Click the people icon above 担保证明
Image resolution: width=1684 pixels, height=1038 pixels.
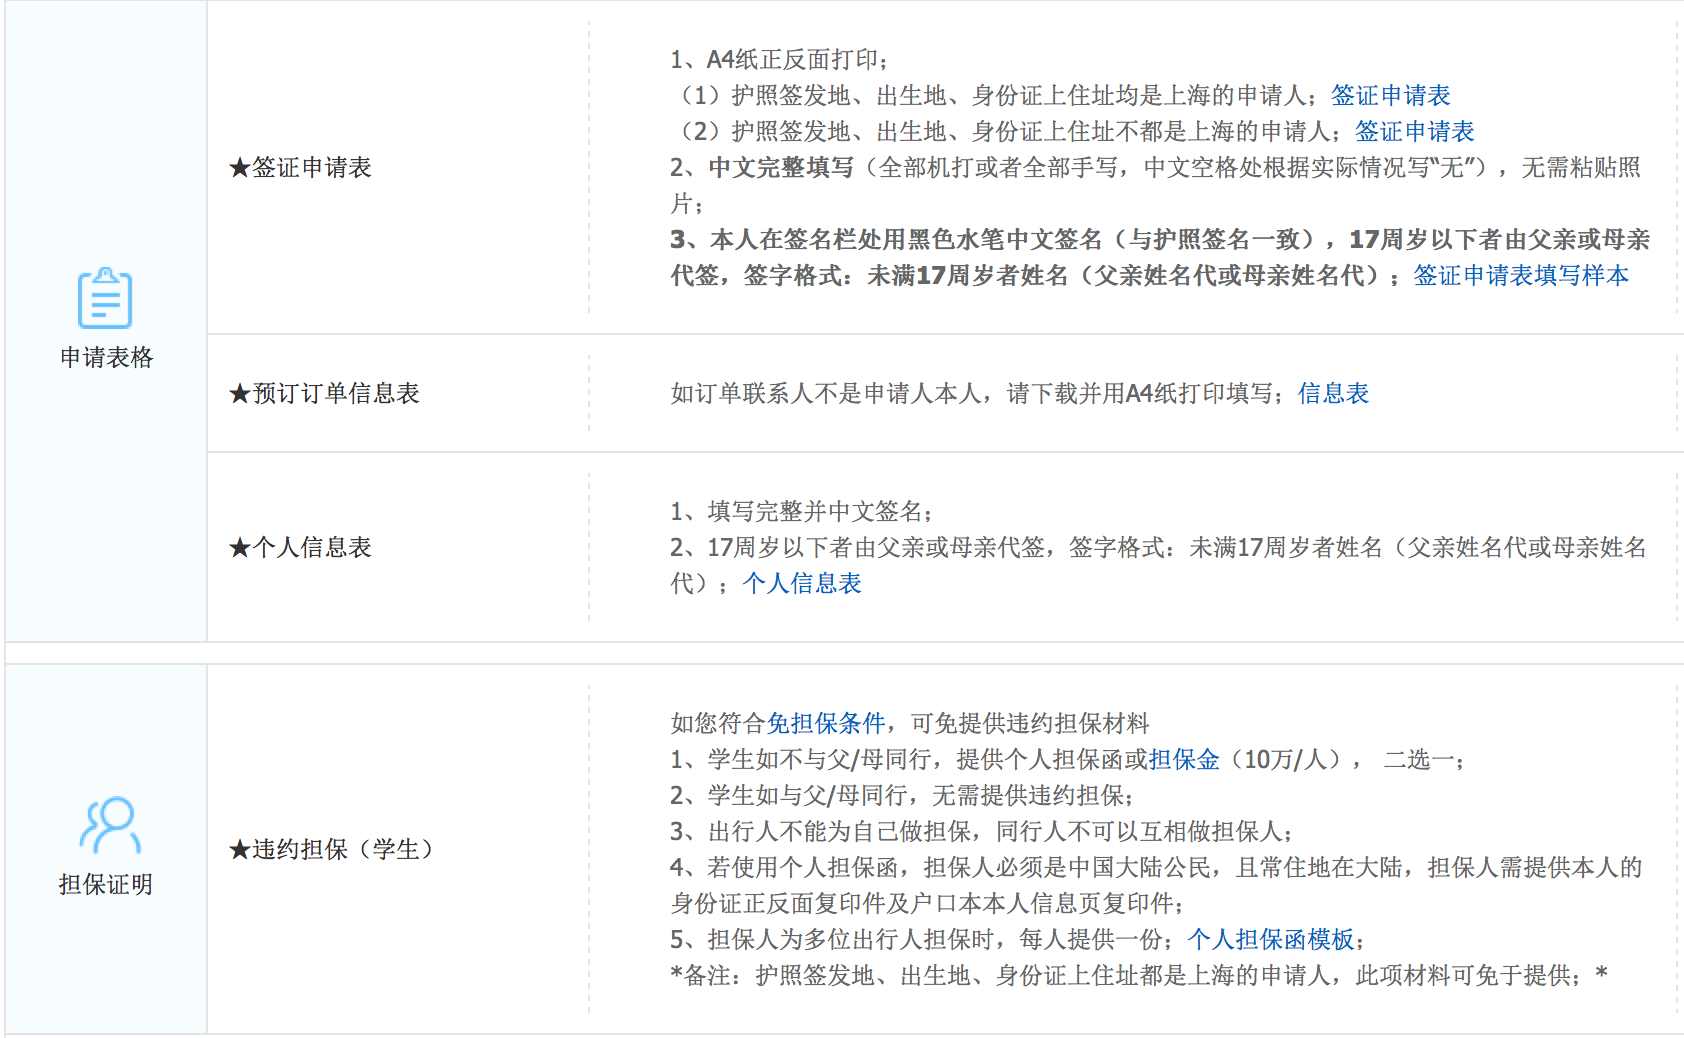click(x=108, y=825)
